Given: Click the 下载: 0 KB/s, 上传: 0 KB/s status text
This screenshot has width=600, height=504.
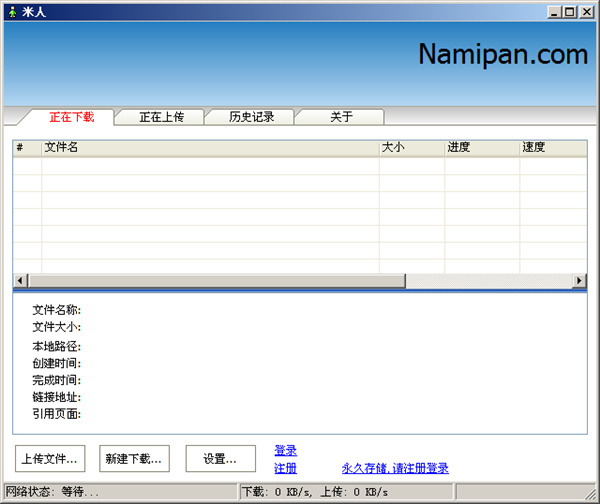Looking at the screenshot, I should click(315, 492).
